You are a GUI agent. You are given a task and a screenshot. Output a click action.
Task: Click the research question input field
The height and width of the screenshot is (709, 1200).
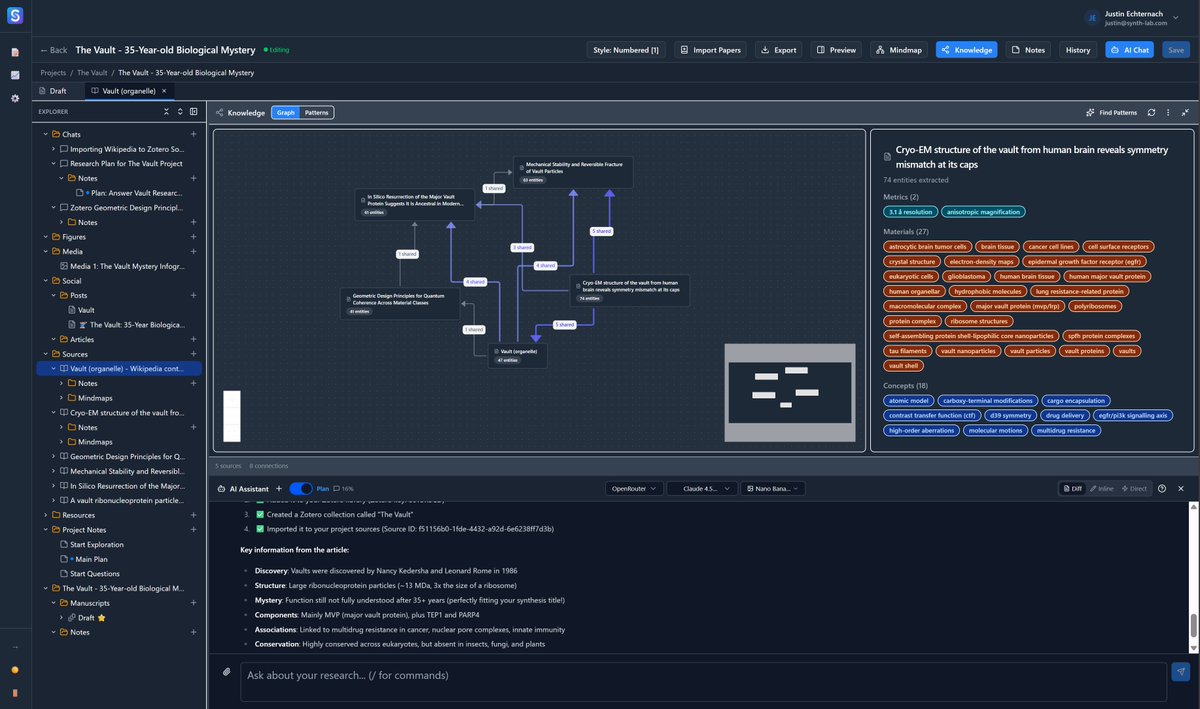(703, 680)
